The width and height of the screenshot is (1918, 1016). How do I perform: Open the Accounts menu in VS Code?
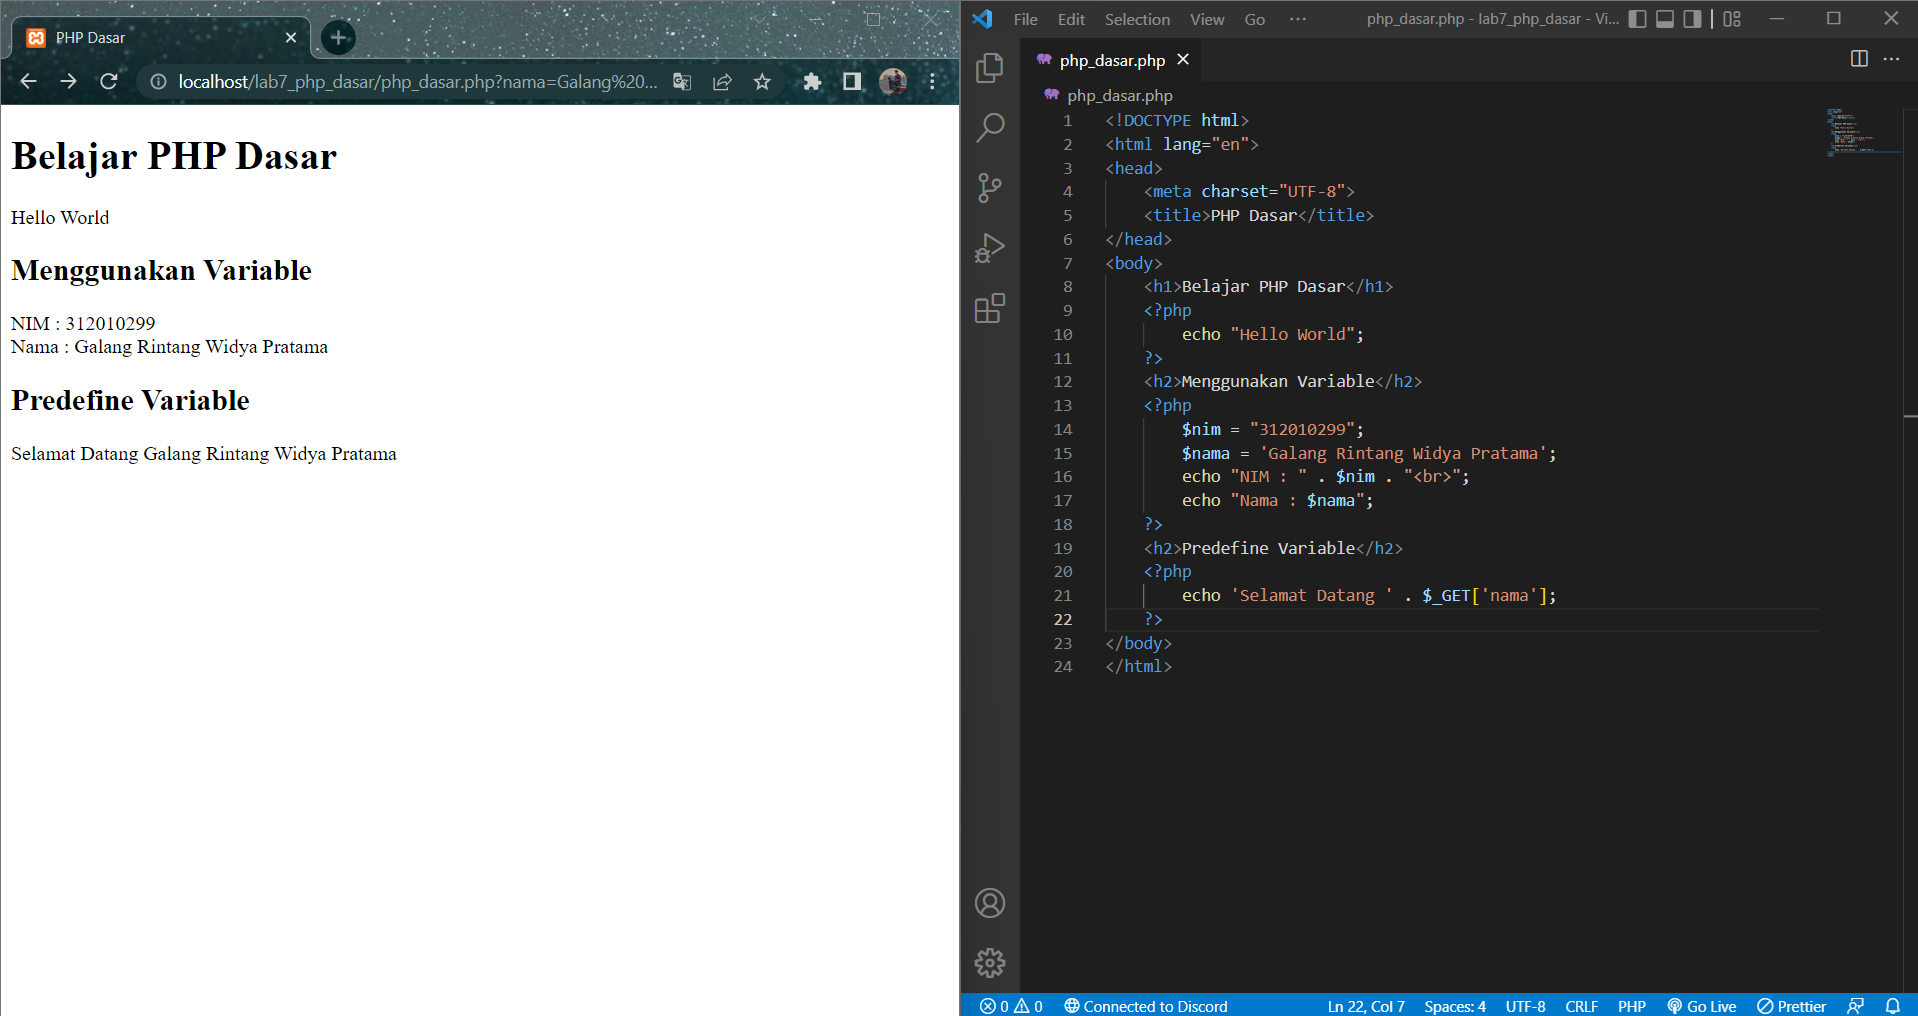pyautogui.click(x=990, y=903)
